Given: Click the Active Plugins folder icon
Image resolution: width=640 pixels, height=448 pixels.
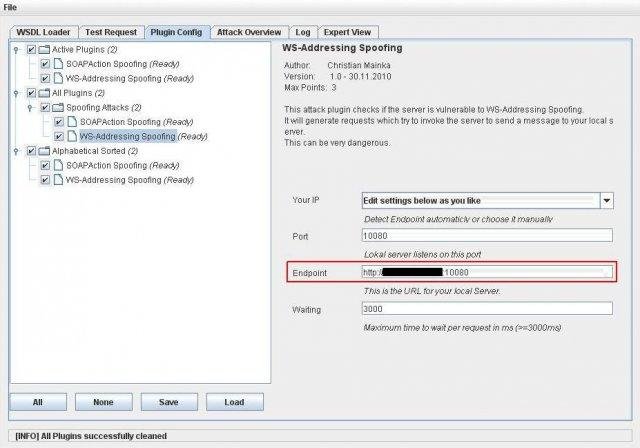Looking at the screenshot, I should [44, 50].
